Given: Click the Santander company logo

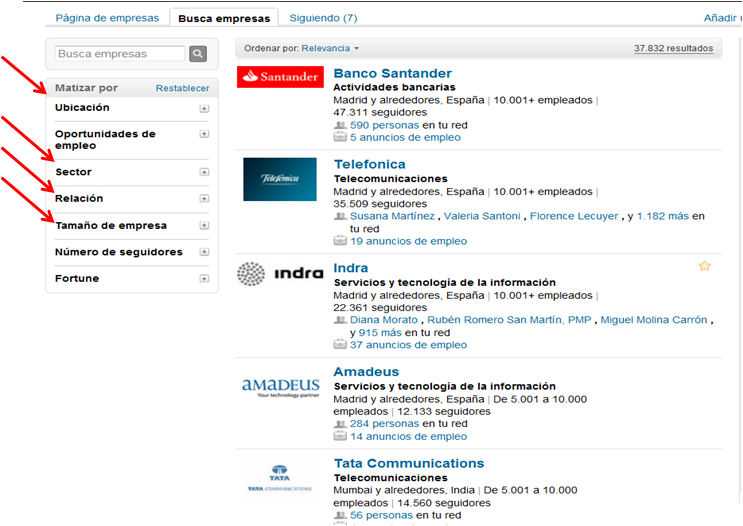Looking at the screenshot, I should [280, 77].
